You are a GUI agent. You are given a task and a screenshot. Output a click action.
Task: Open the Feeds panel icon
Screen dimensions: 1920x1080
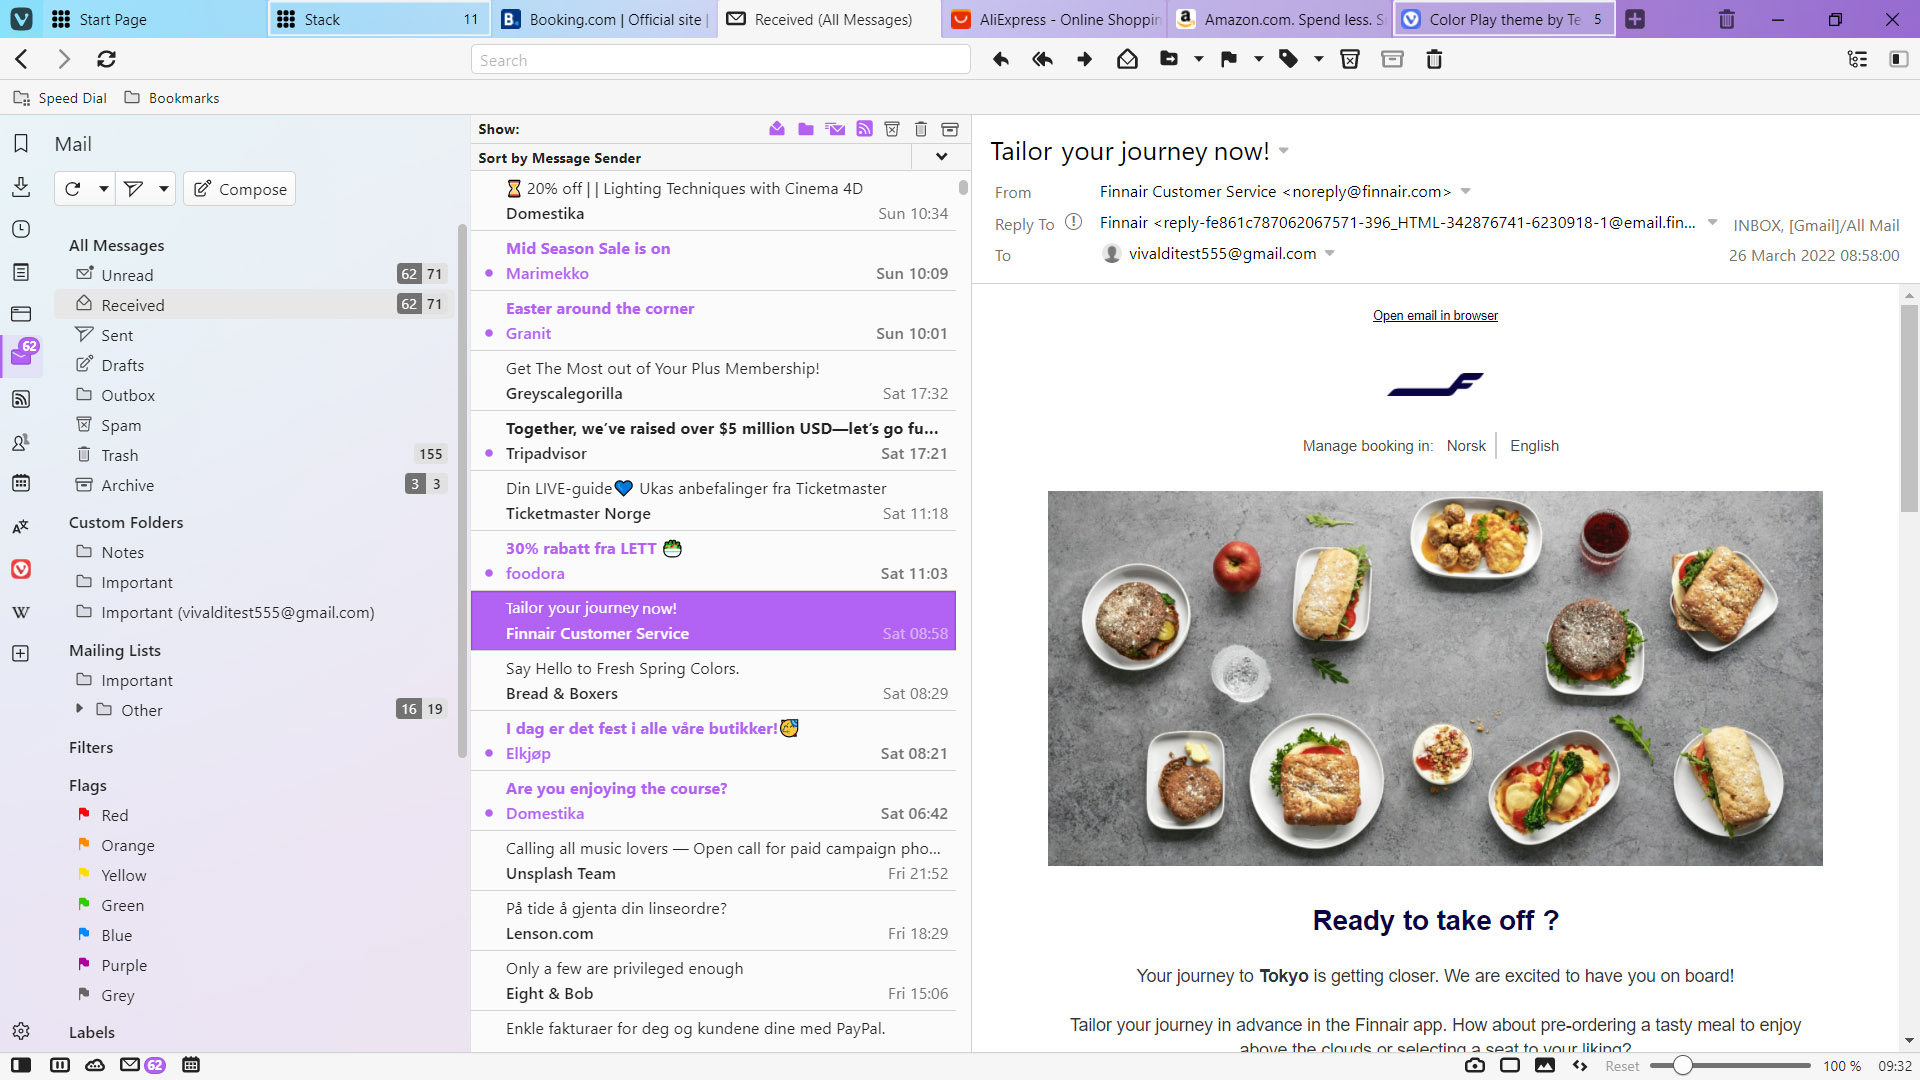coord(21,399)
